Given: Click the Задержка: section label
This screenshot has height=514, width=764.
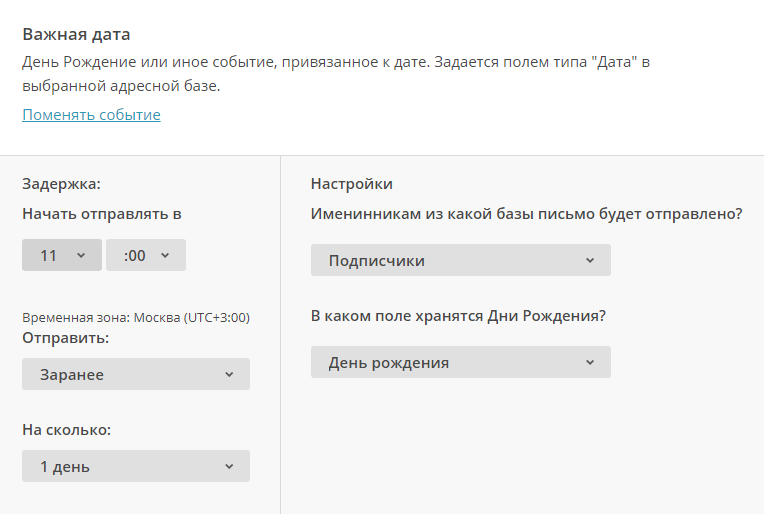Looking at the screenshot, I should point(61,184).
